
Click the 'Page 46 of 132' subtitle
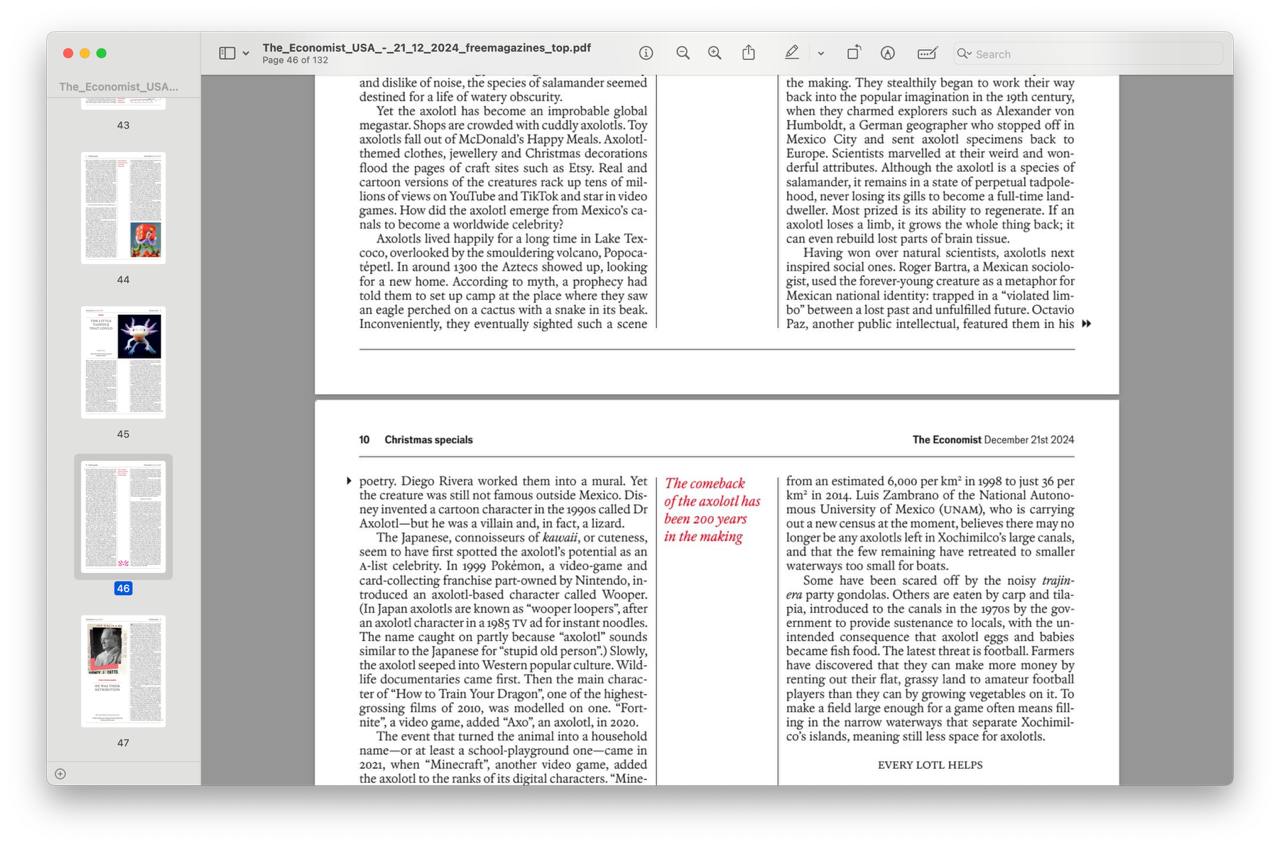(295, 61)
